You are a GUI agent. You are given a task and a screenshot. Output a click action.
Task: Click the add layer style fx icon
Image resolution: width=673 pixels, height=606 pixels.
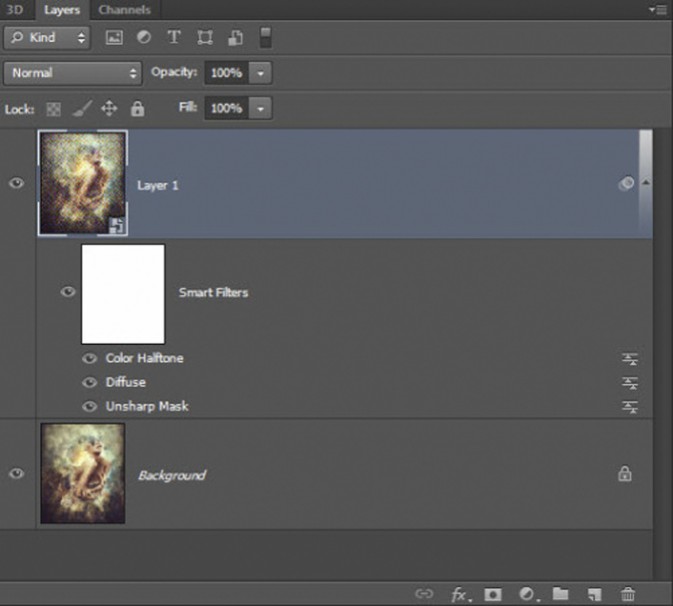point(459,594)
